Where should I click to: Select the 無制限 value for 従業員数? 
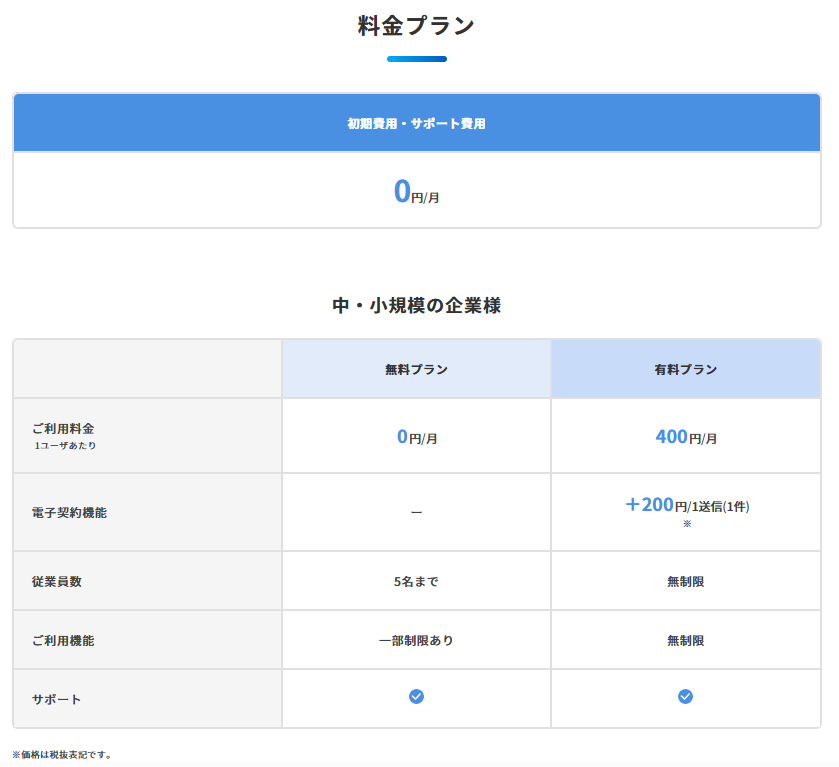pos(684,580)
